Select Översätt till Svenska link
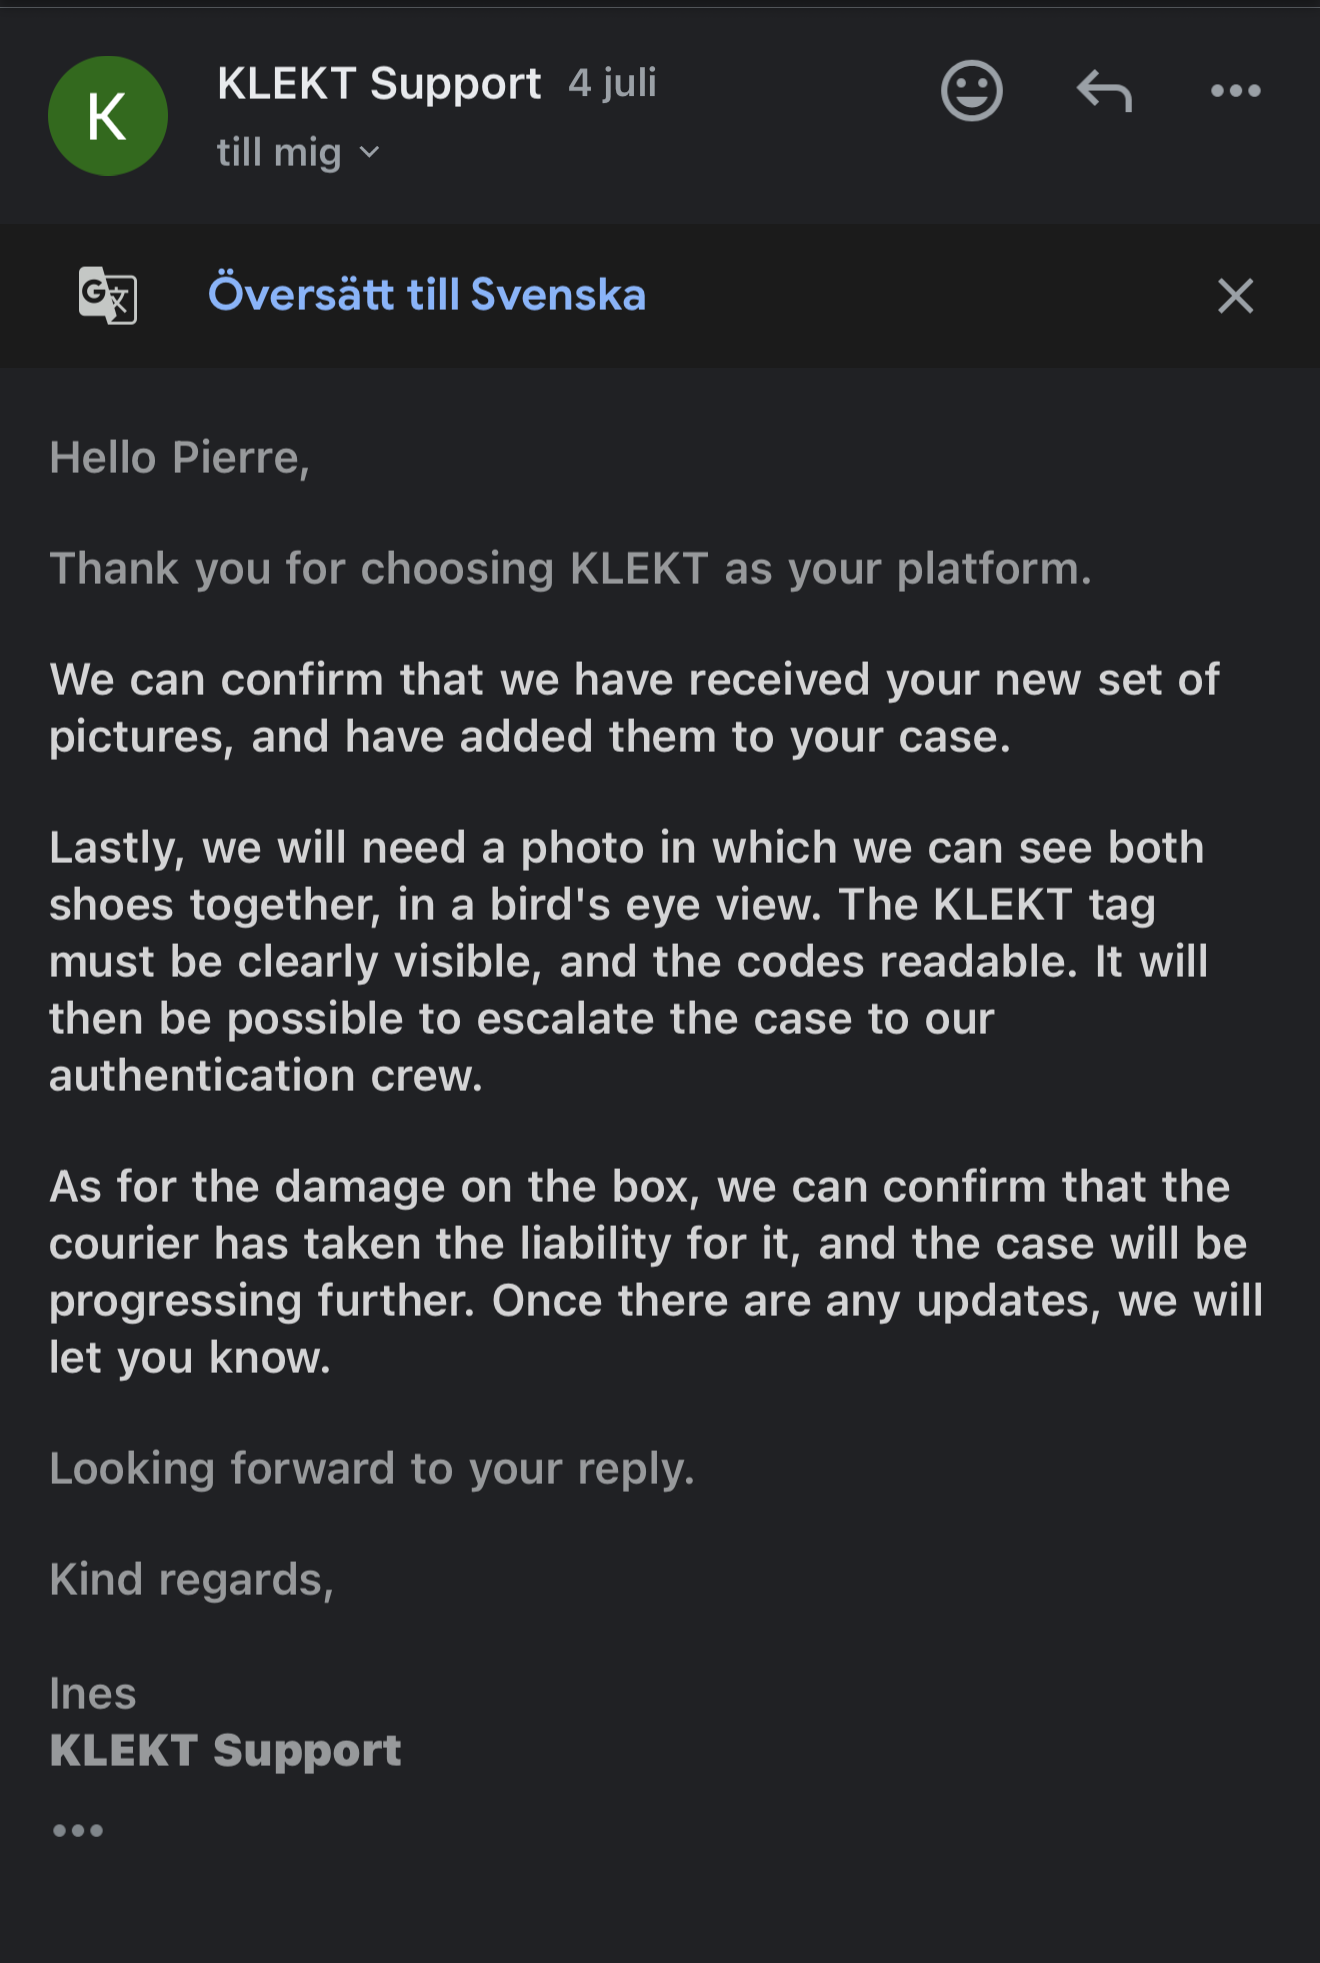The height and width of the screenshot is (1963, 1320). 427,295
